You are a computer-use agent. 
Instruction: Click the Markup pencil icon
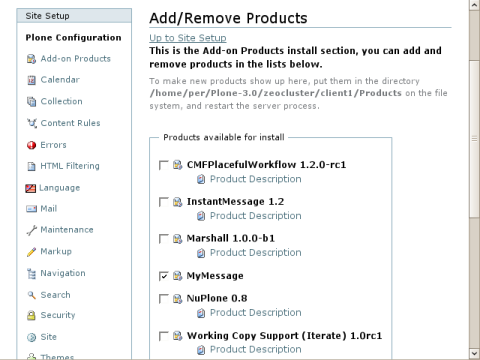[x=31, y=252]
